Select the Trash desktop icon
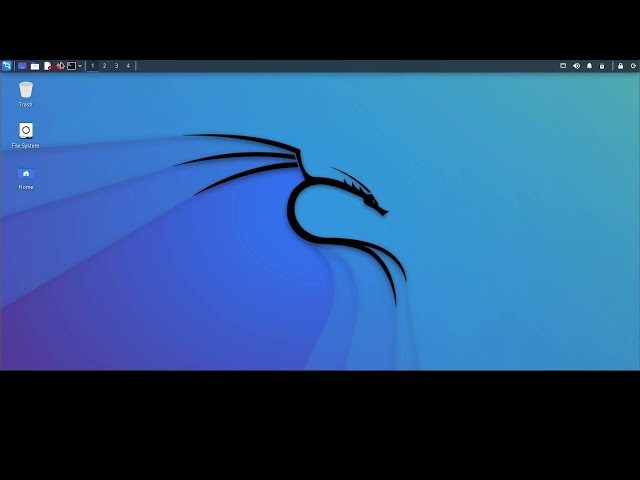Screen dimensions: 640x480 coord(26,94)
